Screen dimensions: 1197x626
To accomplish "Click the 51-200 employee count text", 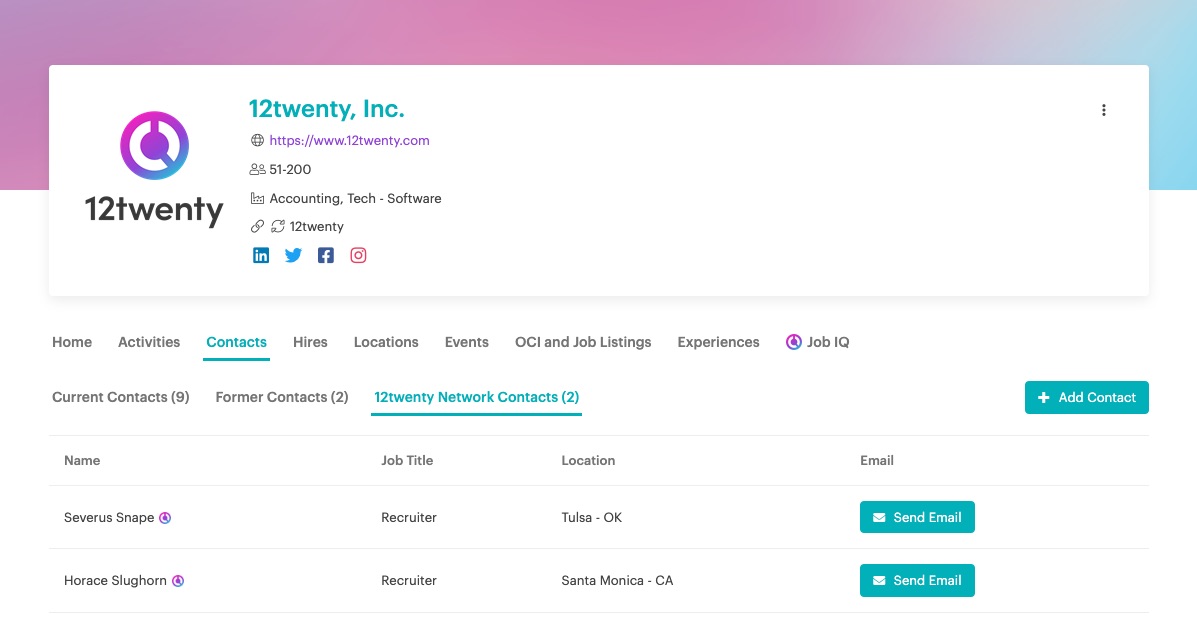I will coord(290,169).
